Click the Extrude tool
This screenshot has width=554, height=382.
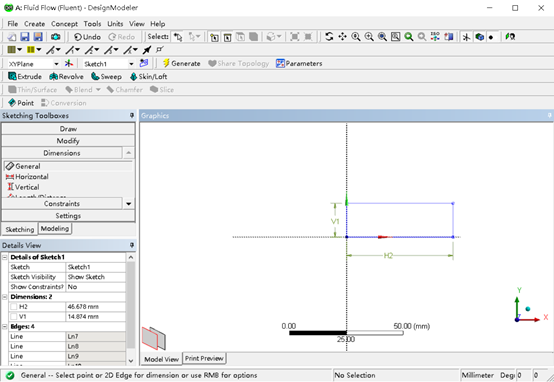[25, 77]
